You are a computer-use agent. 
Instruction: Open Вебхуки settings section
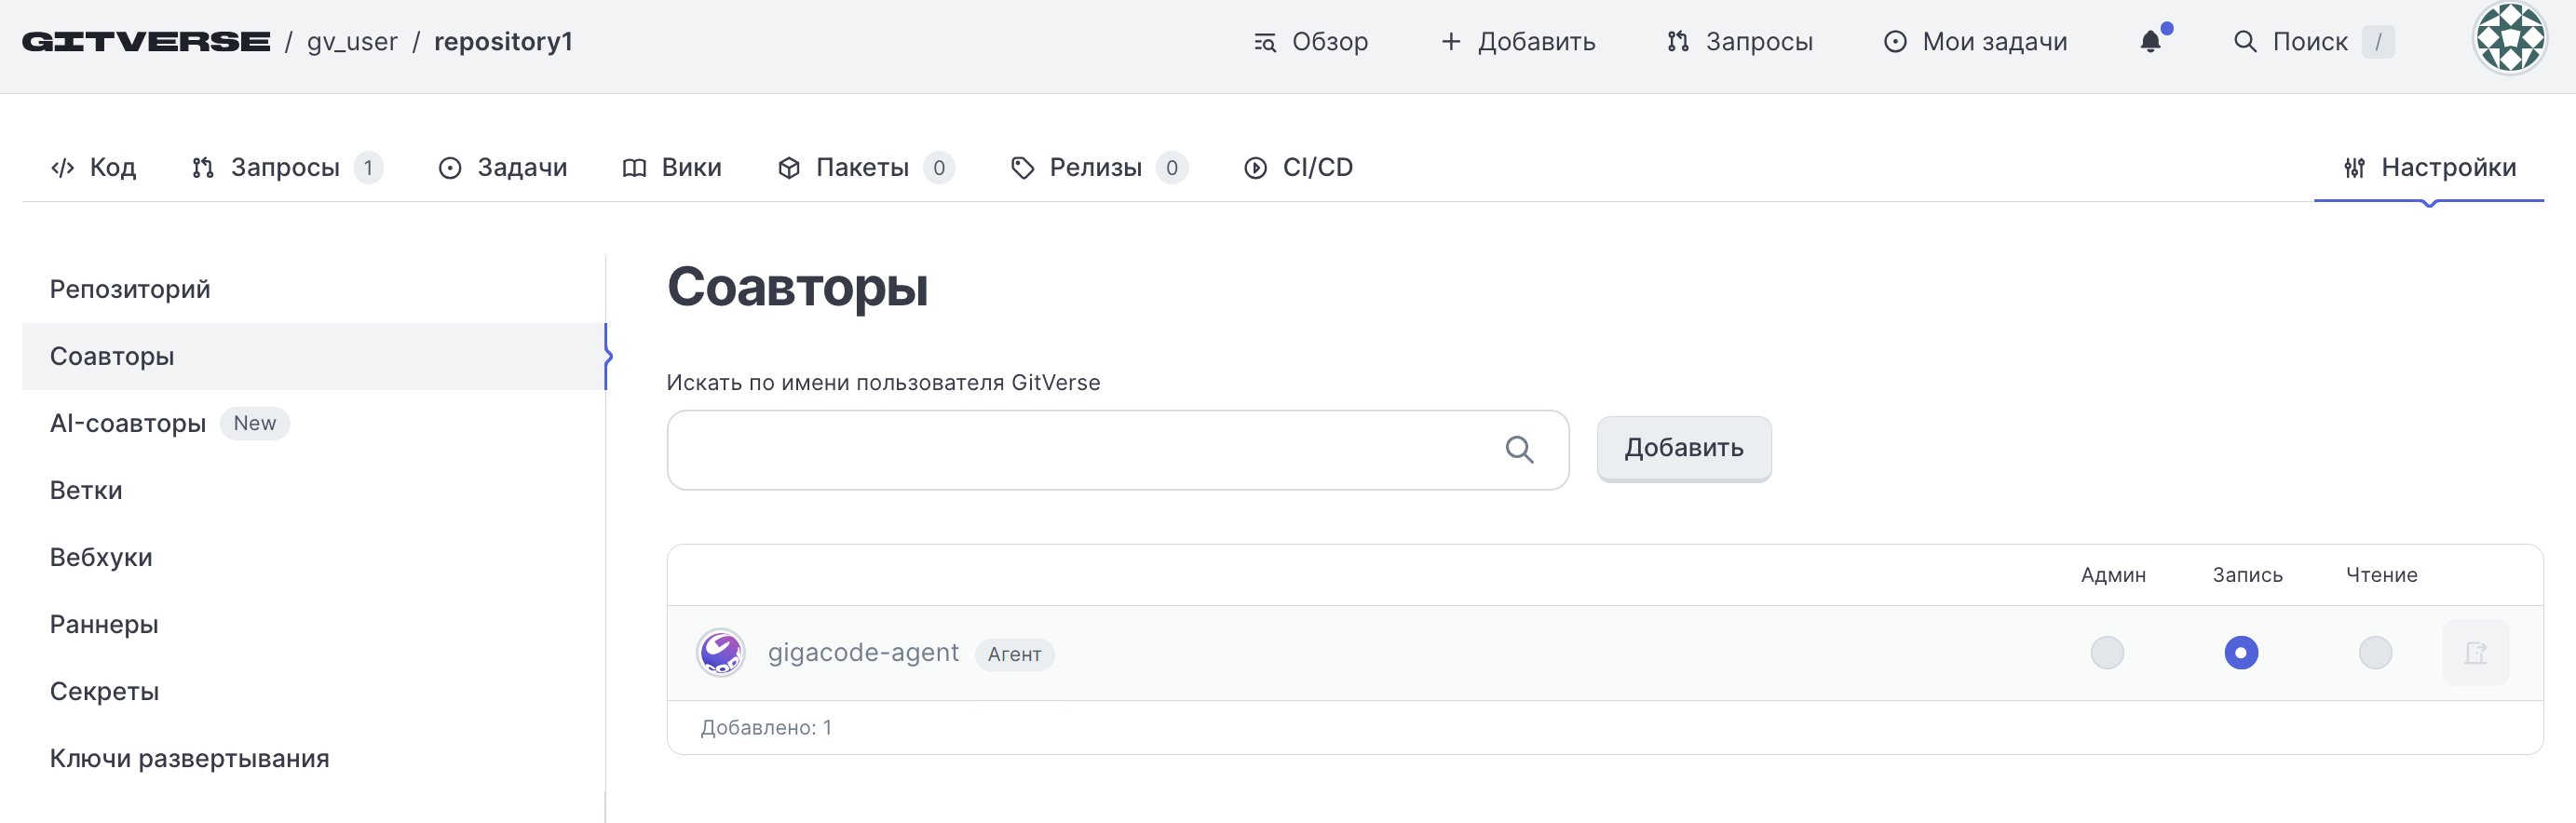(x=314, y=557)
